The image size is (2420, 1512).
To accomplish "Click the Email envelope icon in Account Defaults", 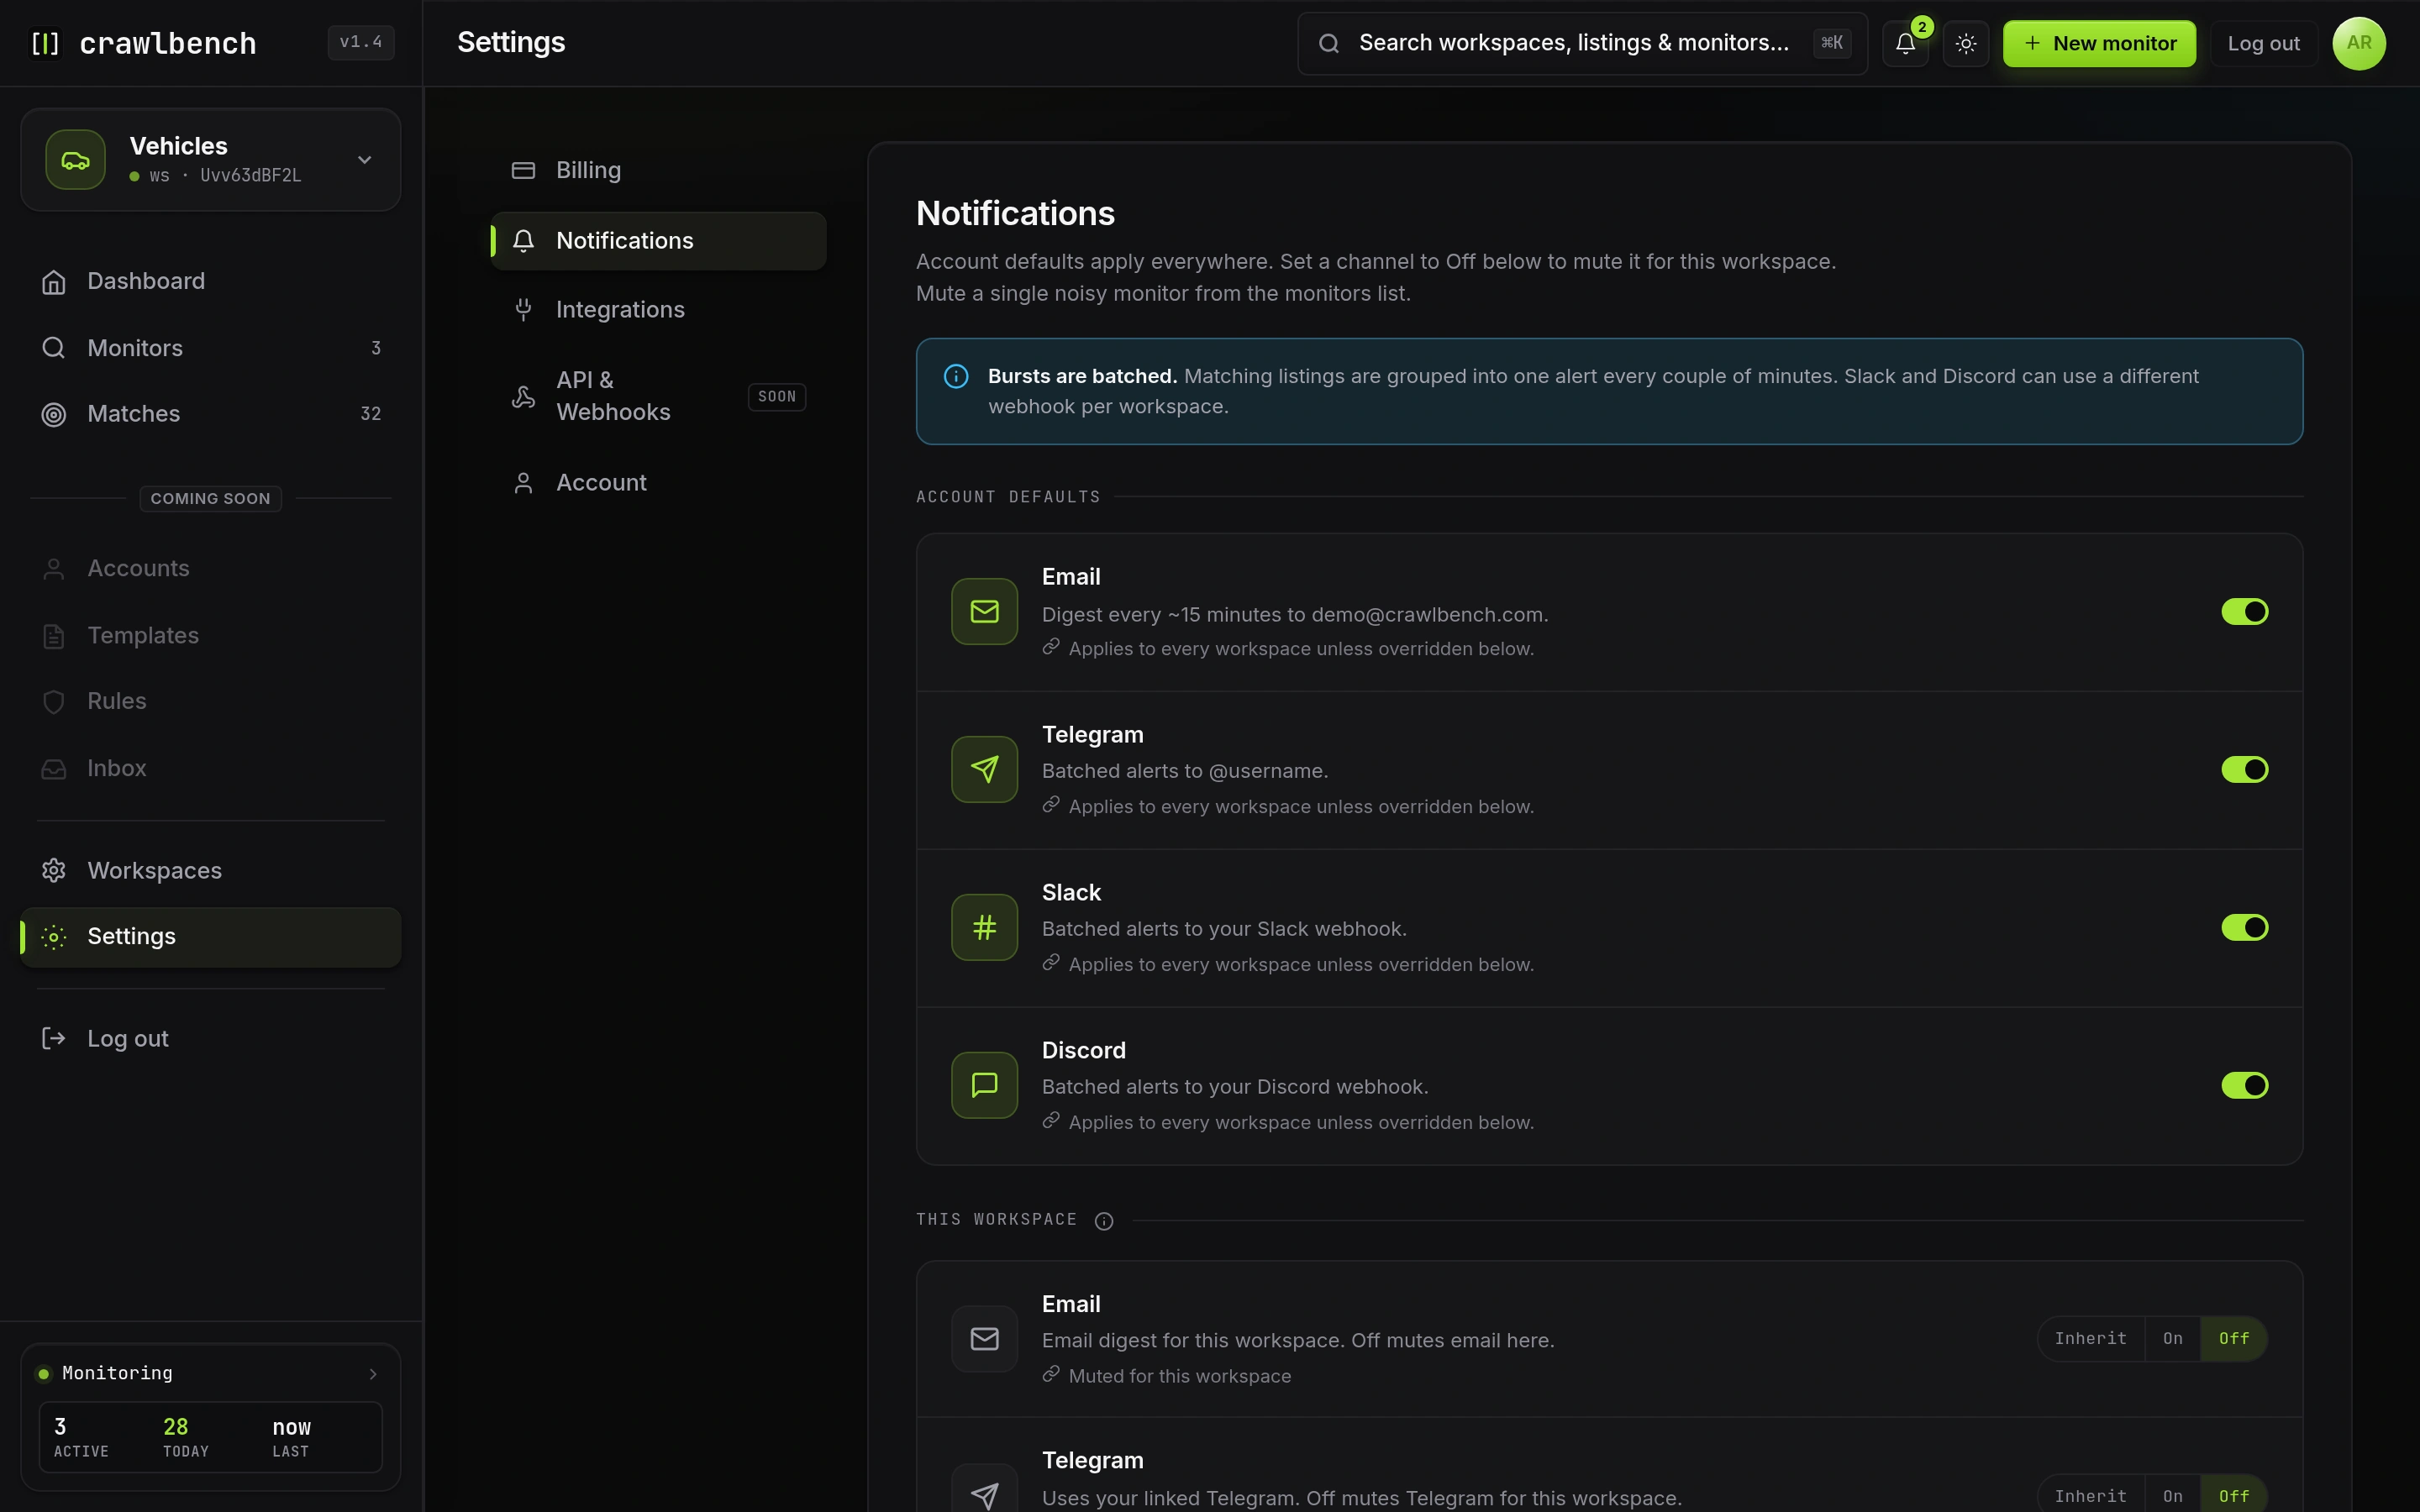I will click(984, 611).
